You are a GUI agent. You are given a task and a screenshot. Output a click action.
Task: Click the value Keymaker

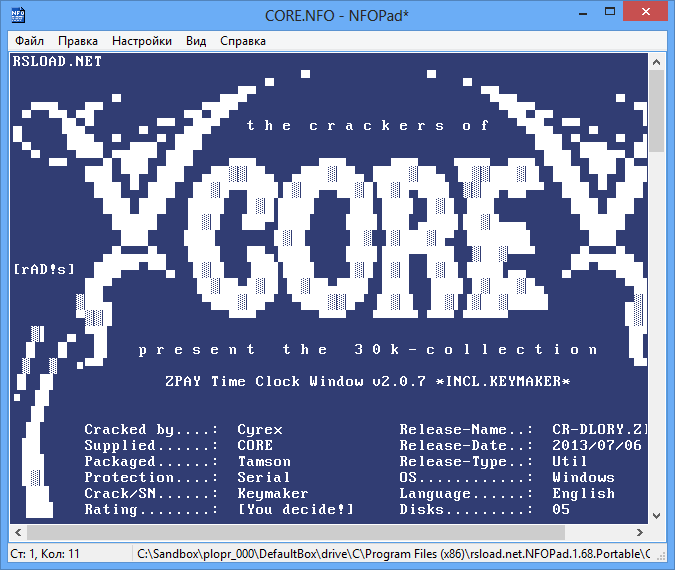(273, 493)
